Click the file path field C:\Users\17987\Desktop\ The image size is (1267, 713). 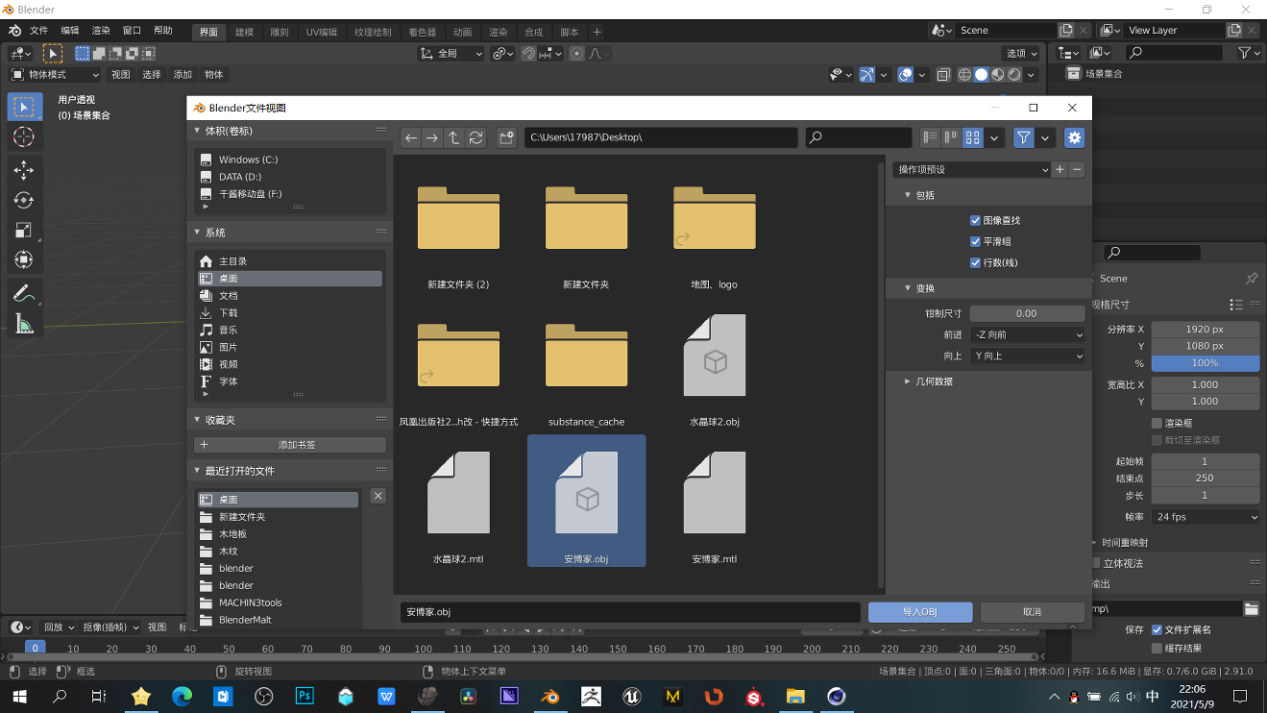661,138
